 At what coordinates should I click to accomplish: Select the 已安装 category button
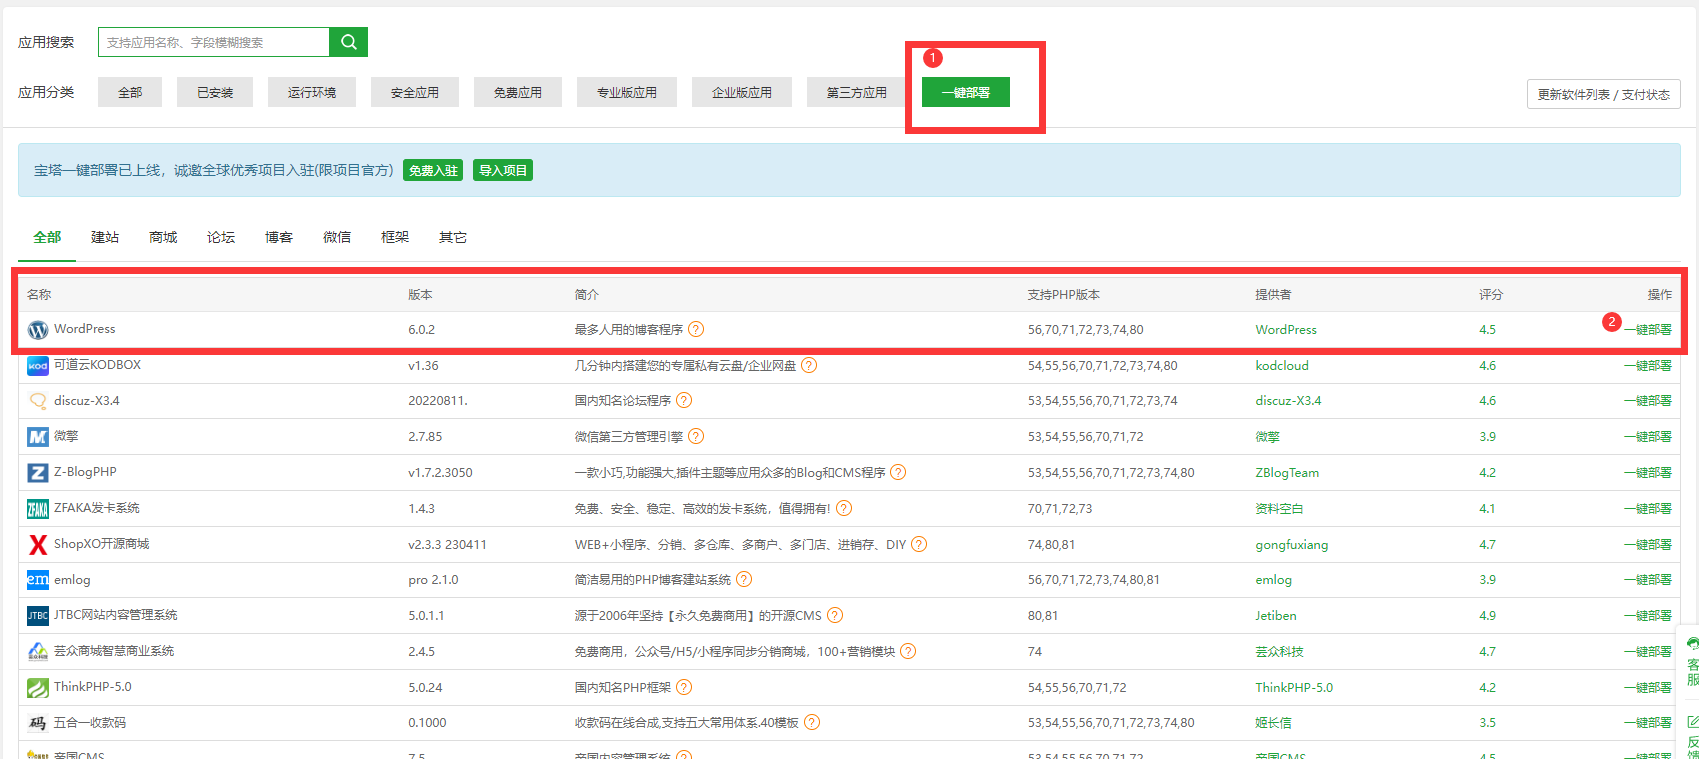coord(215,92)
